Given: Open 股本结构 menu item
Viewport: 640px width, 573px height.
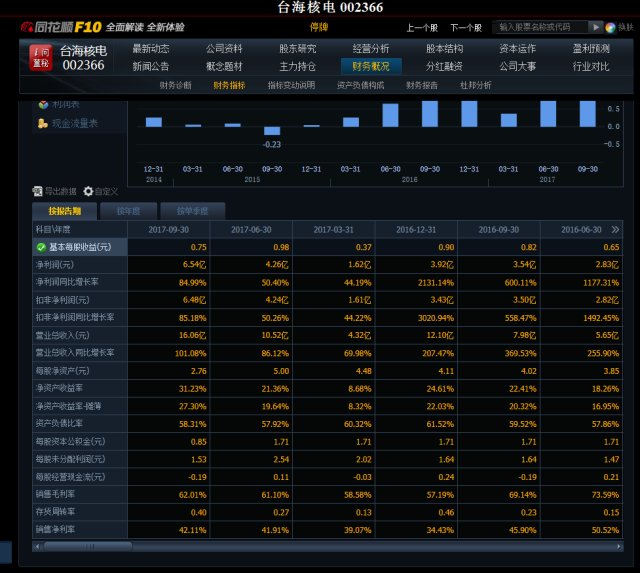Looking at the screenshot, I should click(x=444, y=49).
